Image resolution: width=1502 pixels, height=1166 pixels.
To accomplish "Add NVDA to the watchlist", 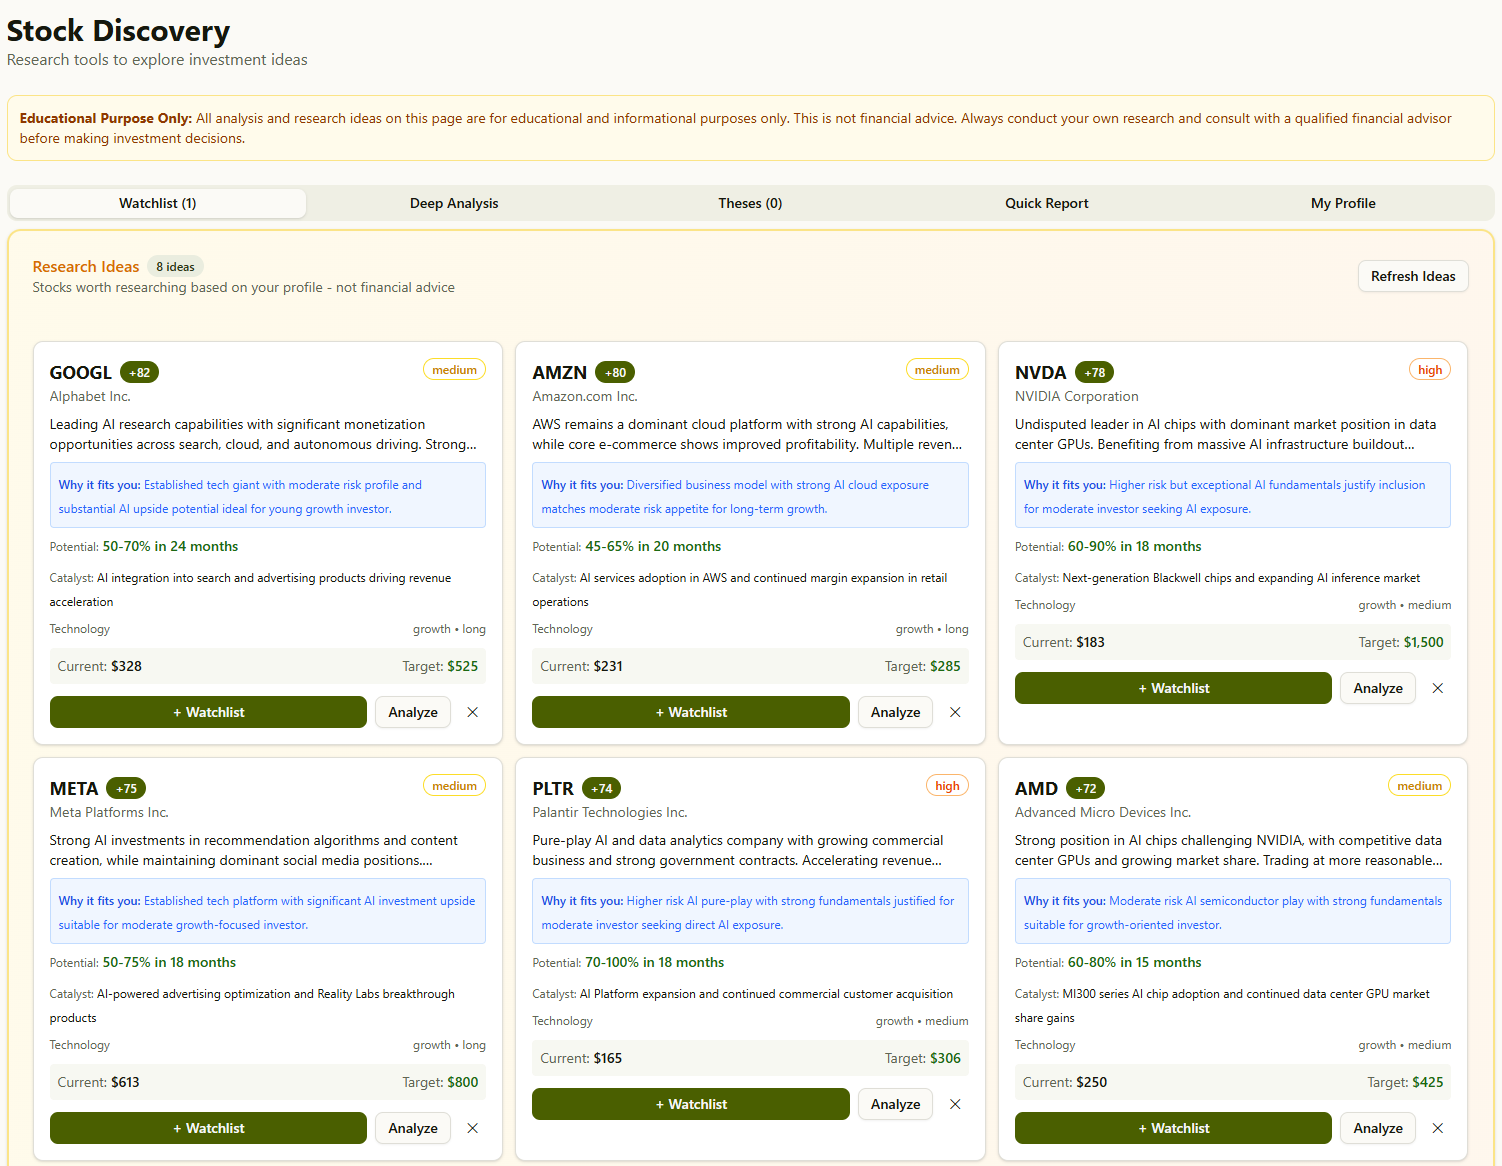I will pyautogui.click(x=1173, y=688).
